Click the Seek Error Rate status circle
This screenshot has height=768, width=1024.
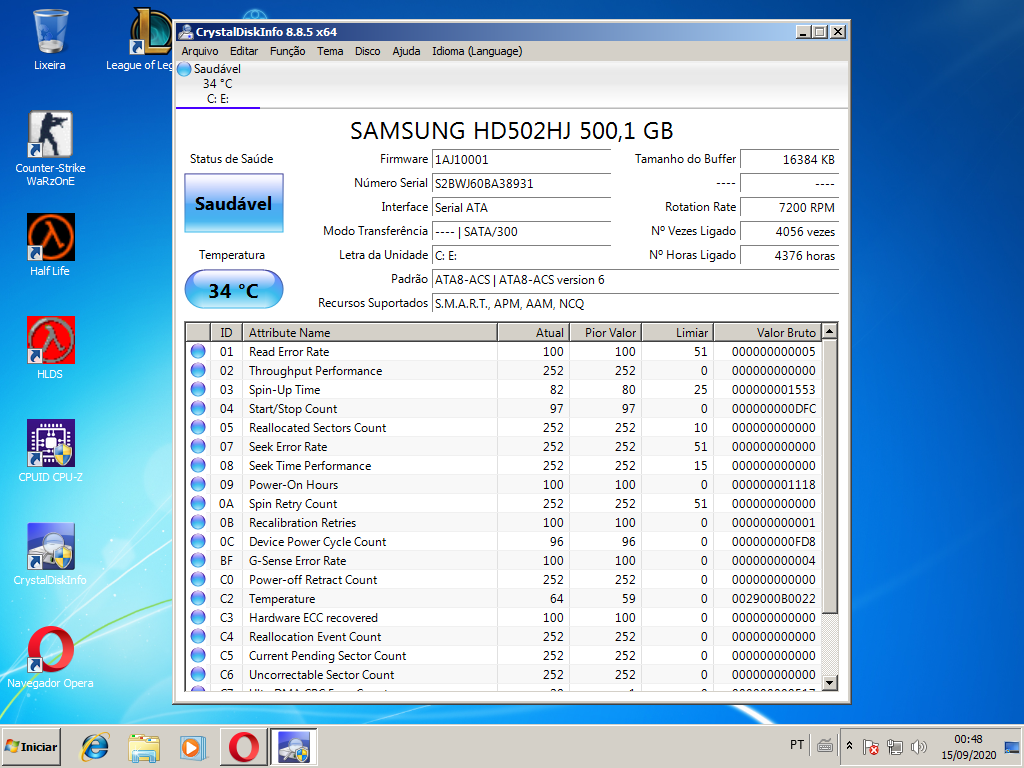pos(198,446)
